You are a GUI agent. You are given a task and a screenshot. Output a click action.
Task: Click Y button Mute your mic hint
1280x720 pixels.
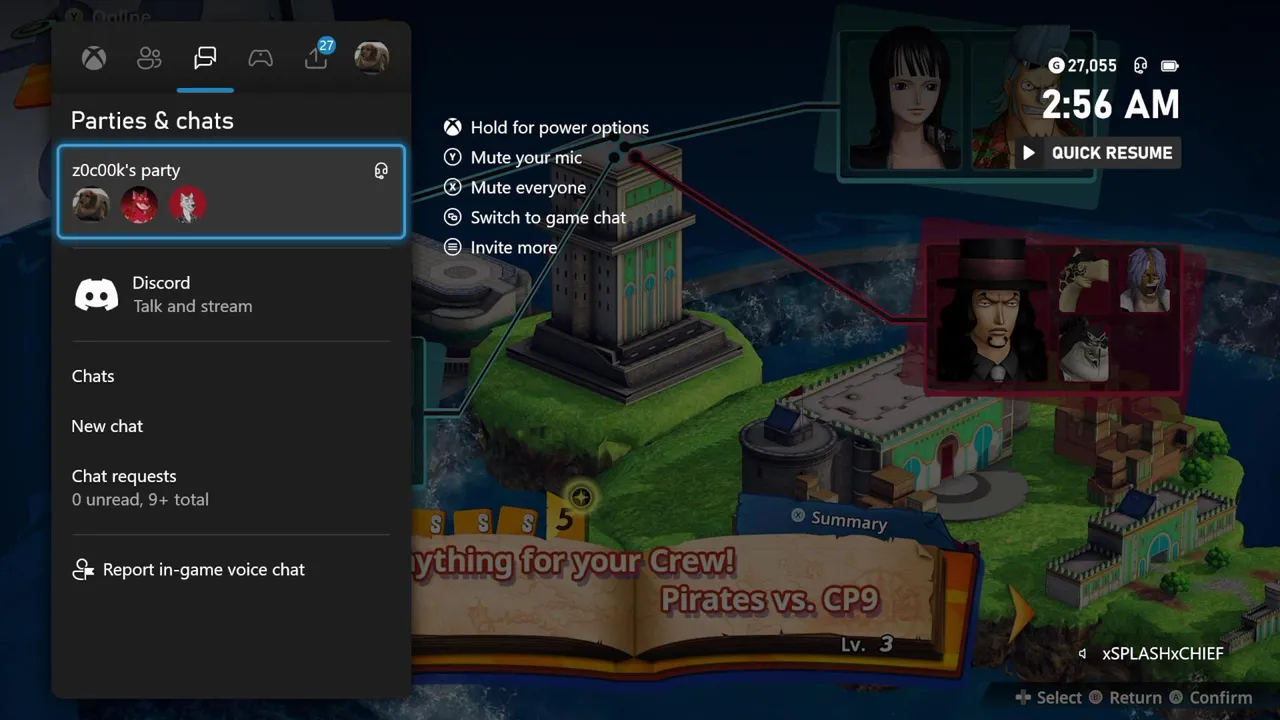(x=453, y=158)
